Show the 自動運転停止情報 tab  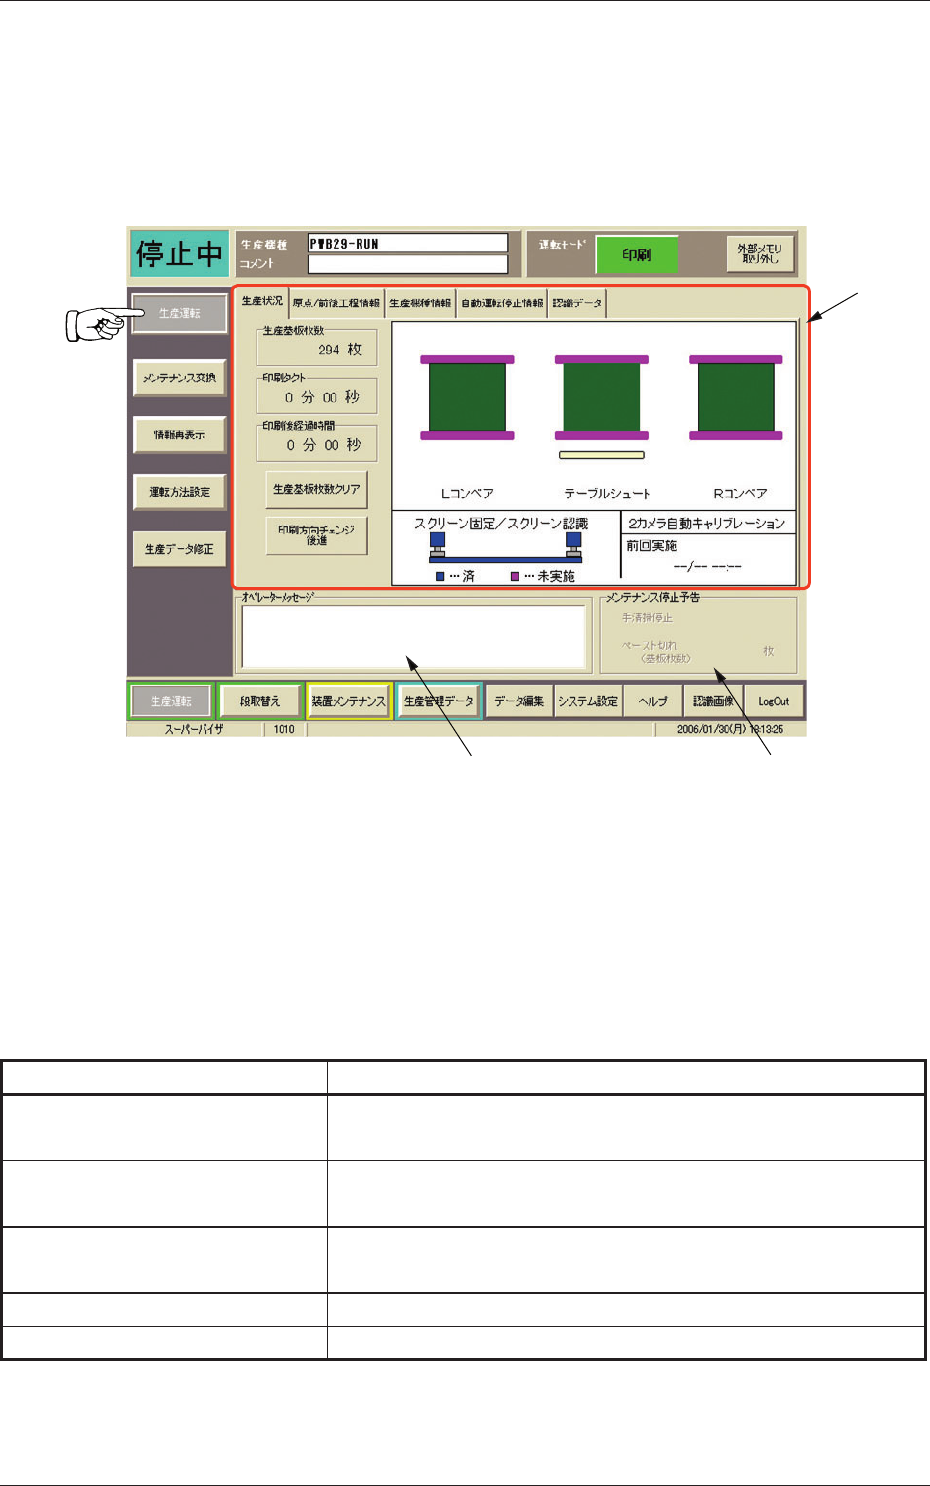(502, 303)
